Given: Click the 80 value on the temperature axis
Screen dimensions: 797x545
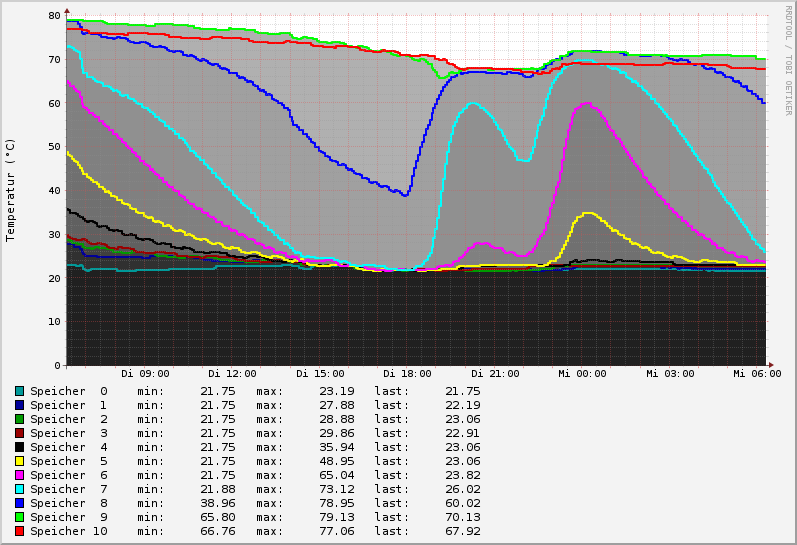Looking at the screenshot, I should pos(54,16).
